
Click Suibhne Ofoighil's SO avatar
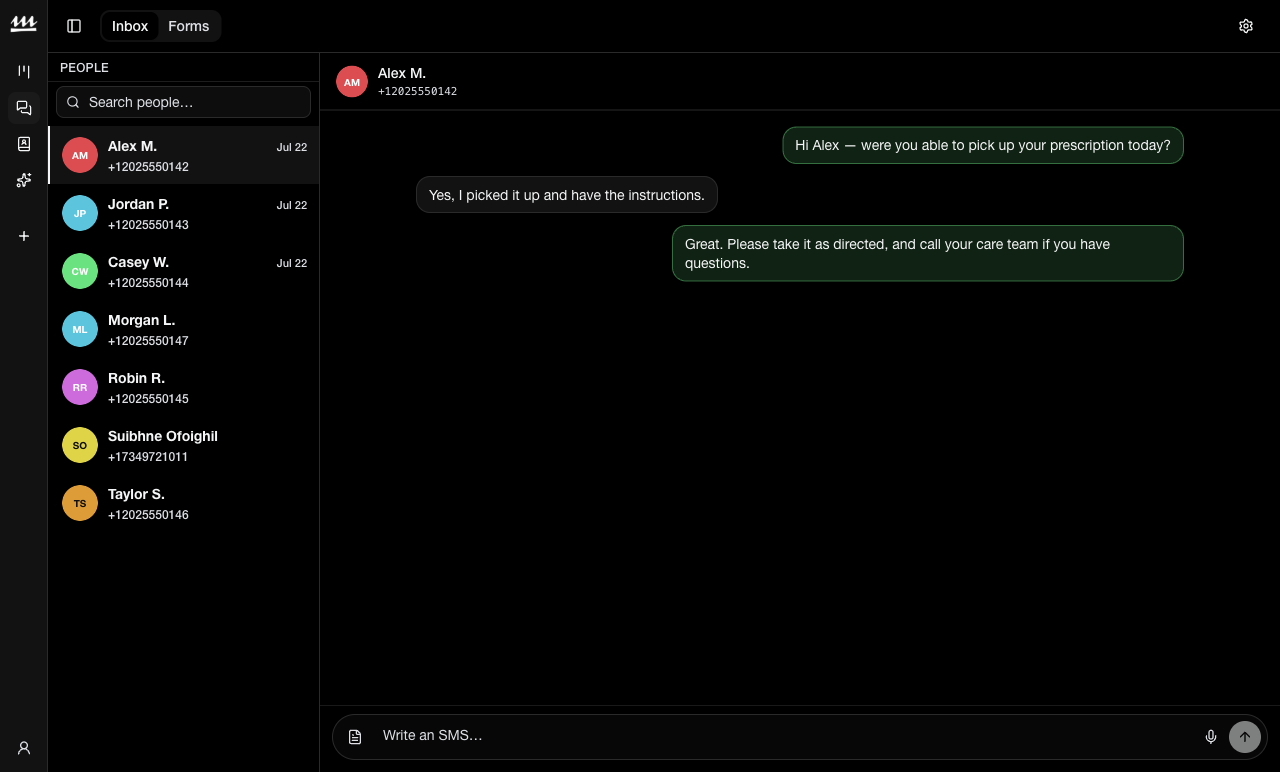pos(80,445)
